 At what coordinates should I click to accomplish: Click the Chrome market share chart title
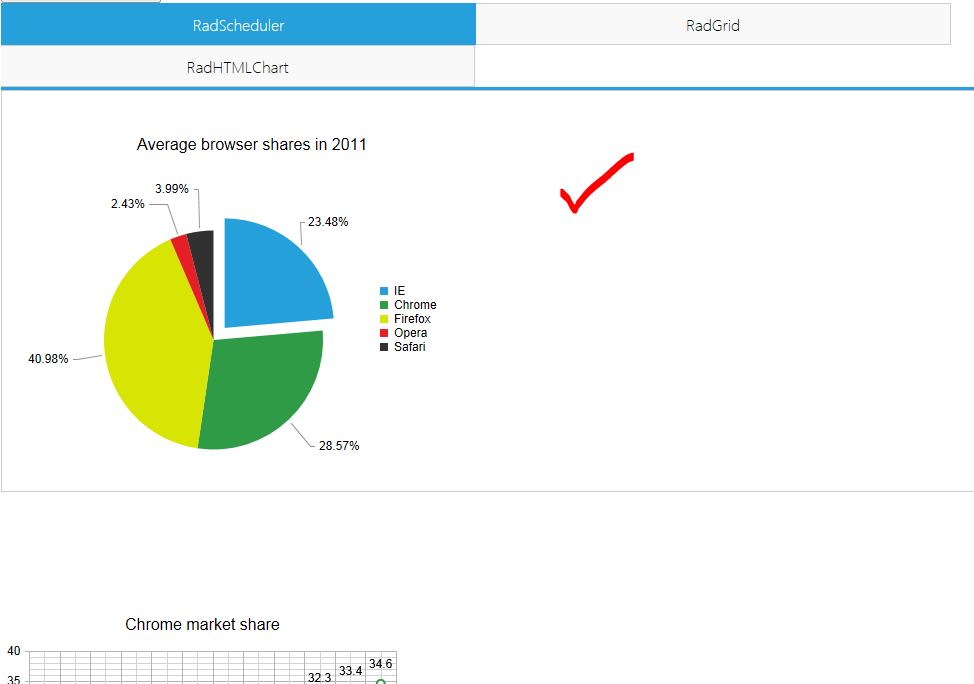203,624
